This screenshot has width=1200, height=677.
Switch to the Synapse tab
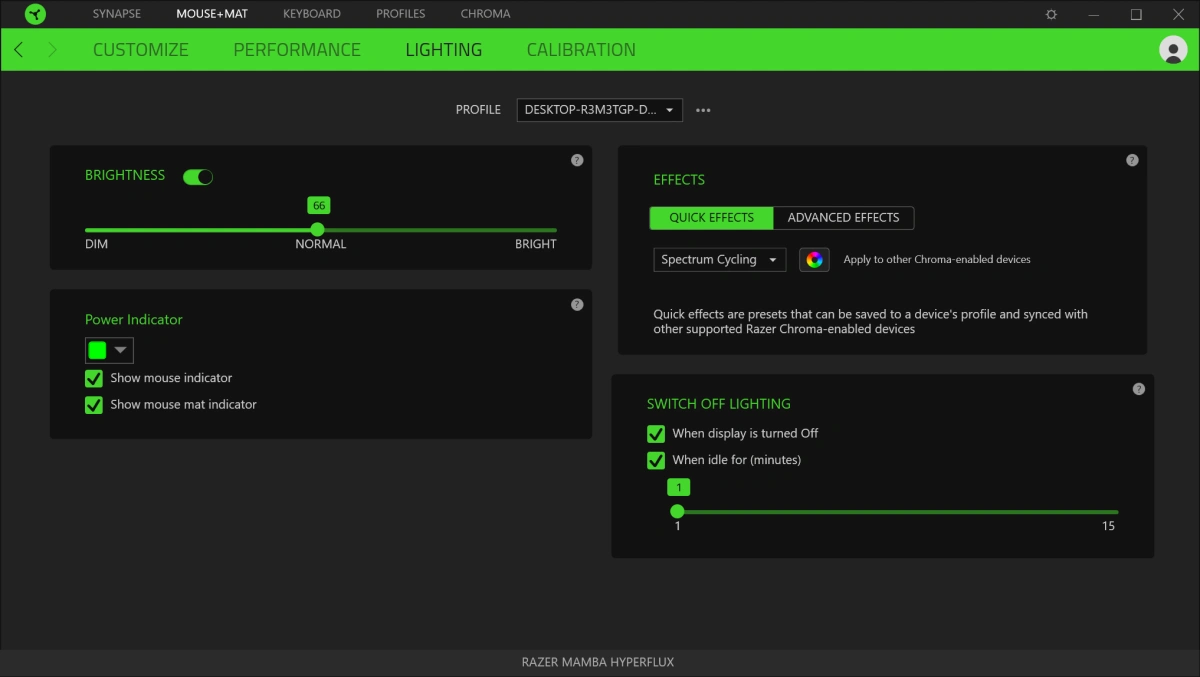point(117,14)
